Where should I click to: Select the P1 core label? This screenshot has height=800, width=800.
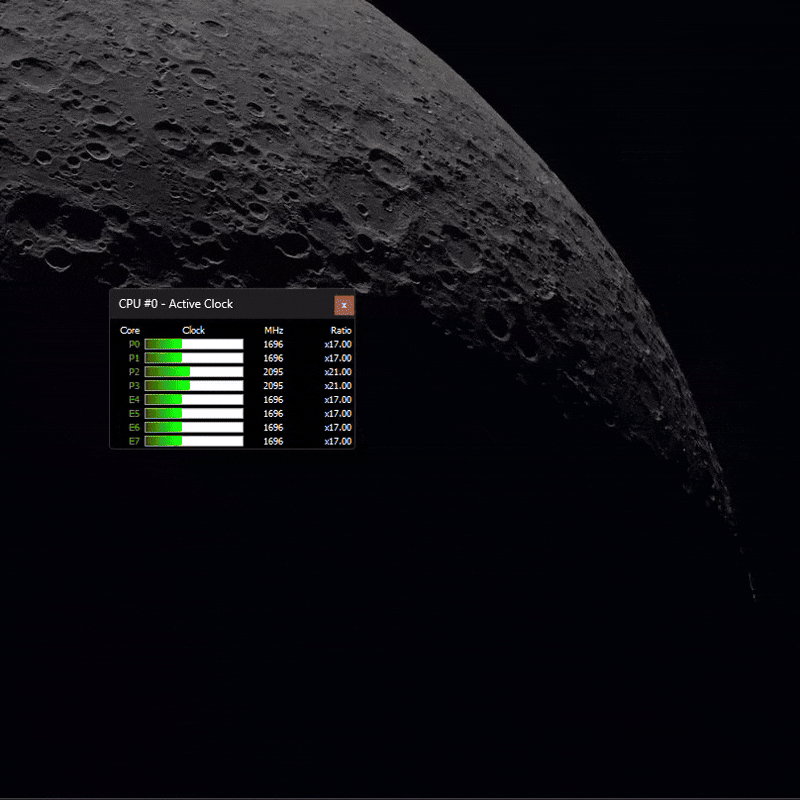(x=134, y=358)
